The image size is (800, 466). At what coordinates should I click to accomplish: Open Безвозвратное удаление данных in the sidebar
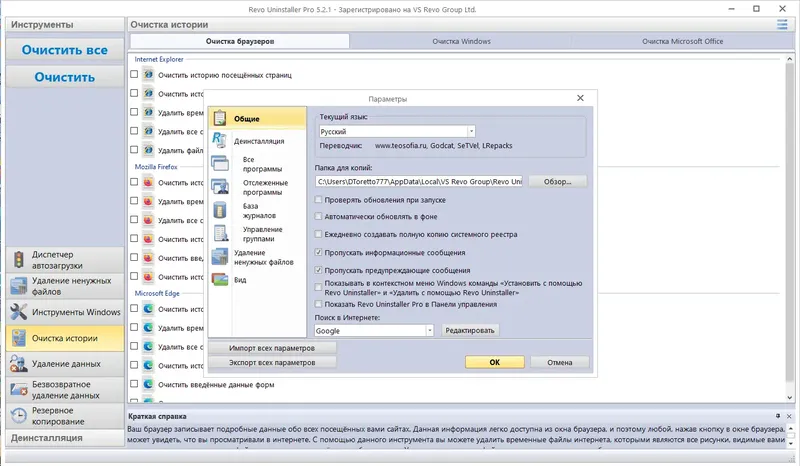pyautogui.click(x=65, y=389)
